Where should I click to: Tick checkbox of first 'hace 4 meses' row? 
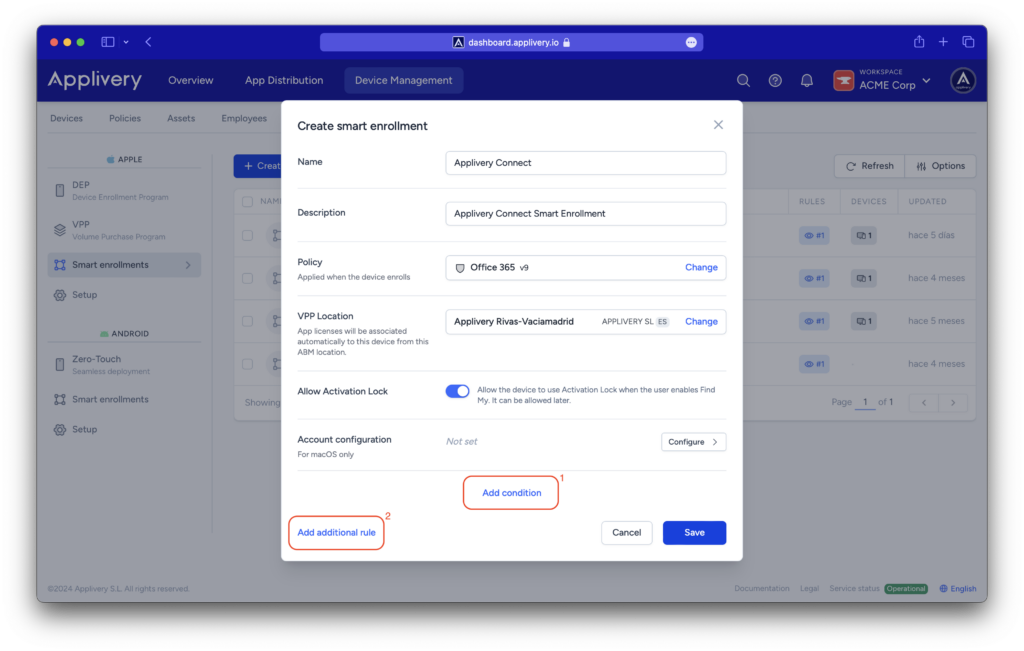tap(248, 278)
